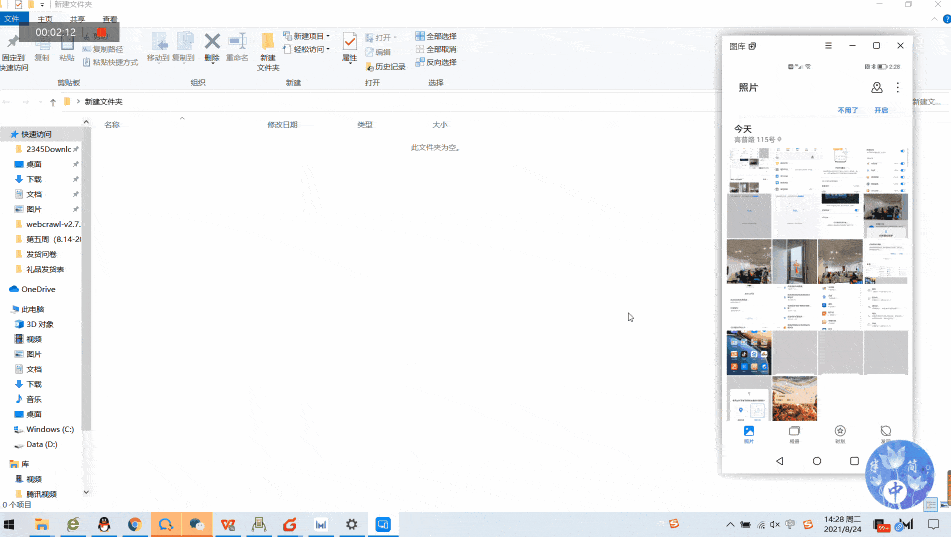Open File Explorer Help icon
The height and width of the screenshot is (537, 951).
pyautogui.click(x=946, y=19)
